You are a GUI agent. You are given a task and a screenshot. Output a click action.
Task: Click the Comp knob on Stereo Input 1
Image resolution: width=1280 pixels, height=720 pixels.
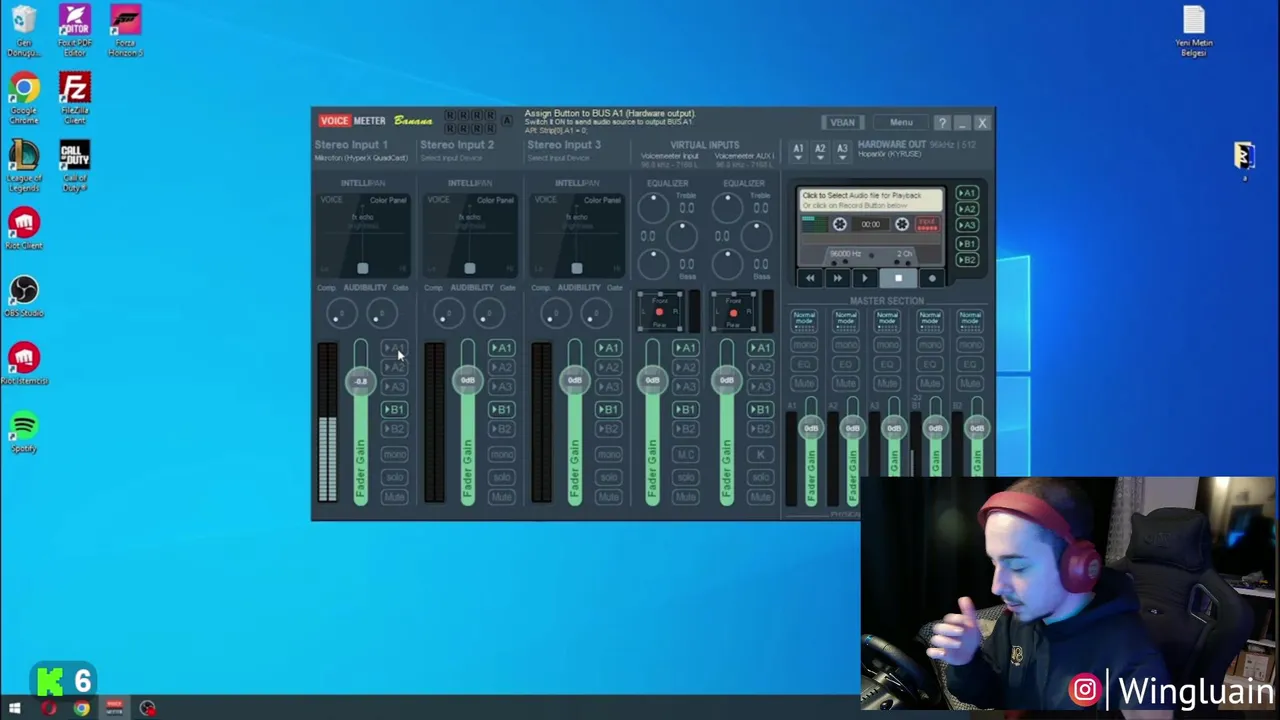(341, 315)
